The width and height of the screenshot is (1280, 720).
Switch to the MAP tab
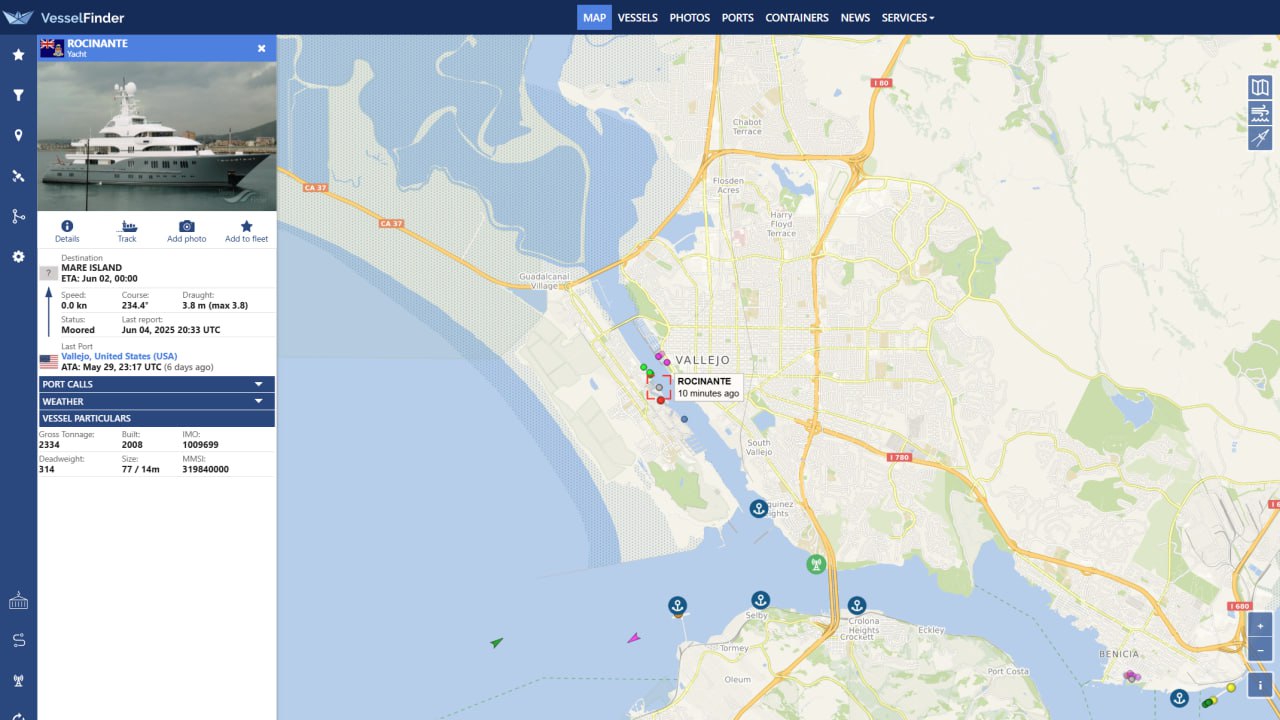[594, 17]
